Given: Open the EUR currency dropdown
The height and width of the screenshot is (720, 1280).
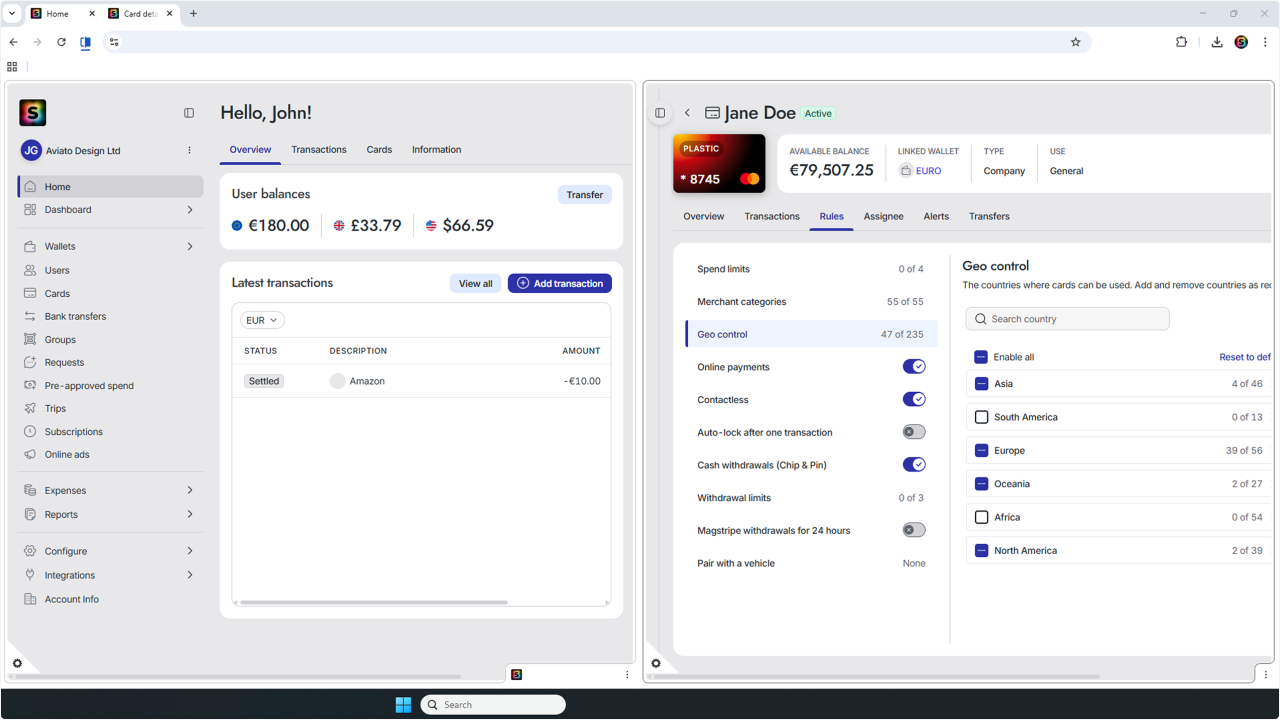Looking at the screenshot, I should [262, 320].
